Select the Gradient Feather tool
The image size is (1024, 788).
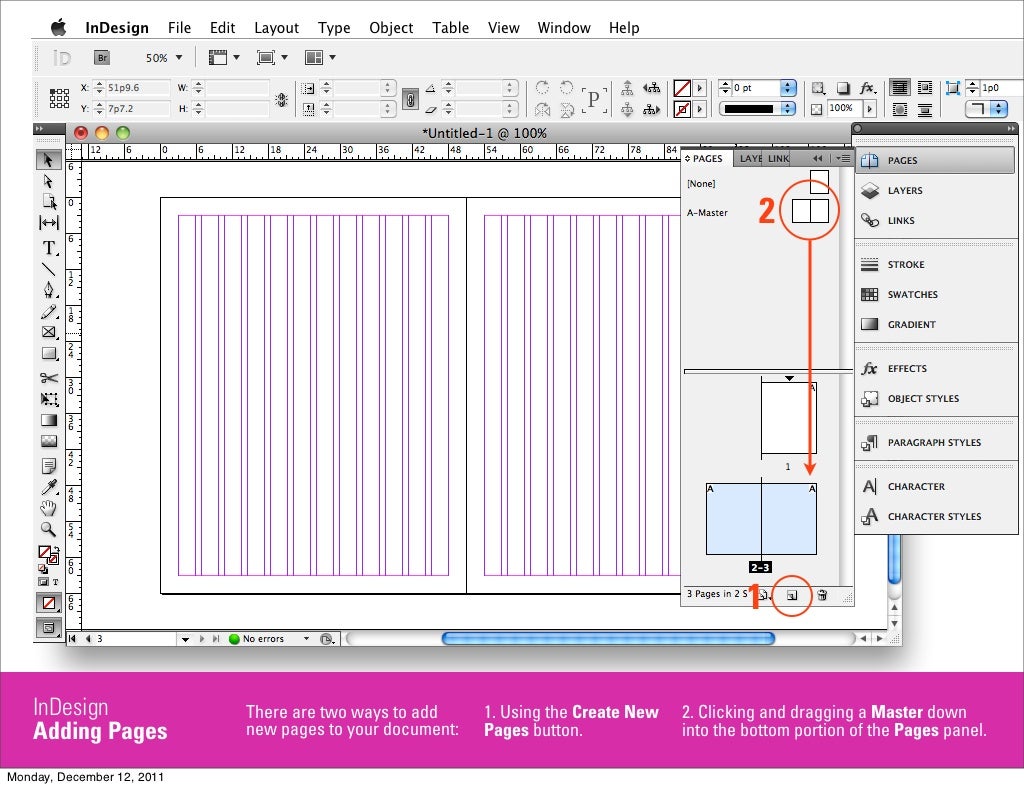click(x=49, y=441)
